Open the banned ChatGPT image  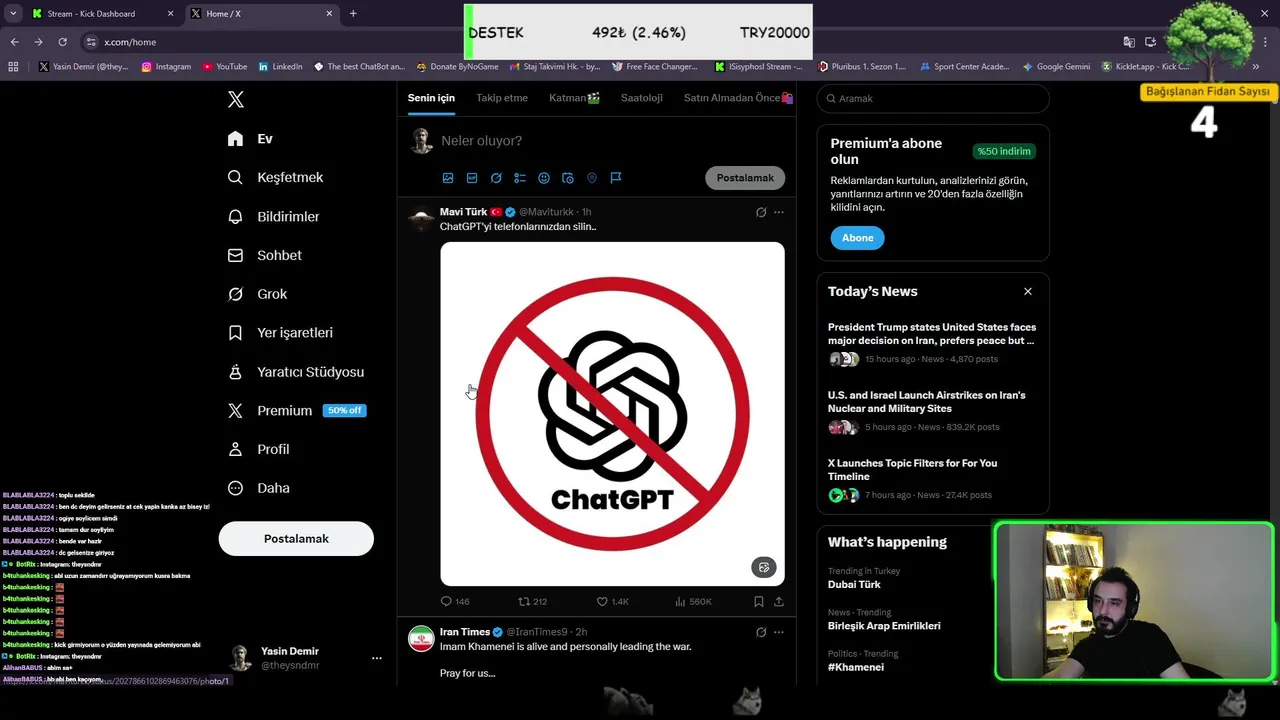612,413
